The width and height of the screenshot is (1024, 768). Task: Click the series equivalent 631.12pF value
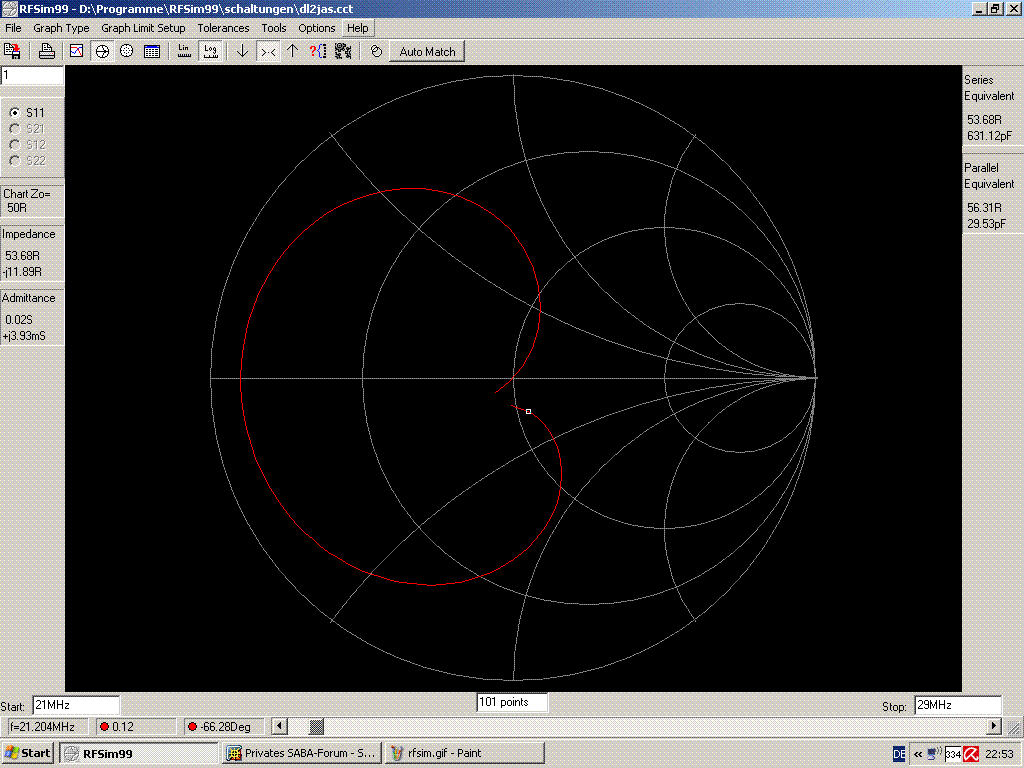tap(989, 136)
